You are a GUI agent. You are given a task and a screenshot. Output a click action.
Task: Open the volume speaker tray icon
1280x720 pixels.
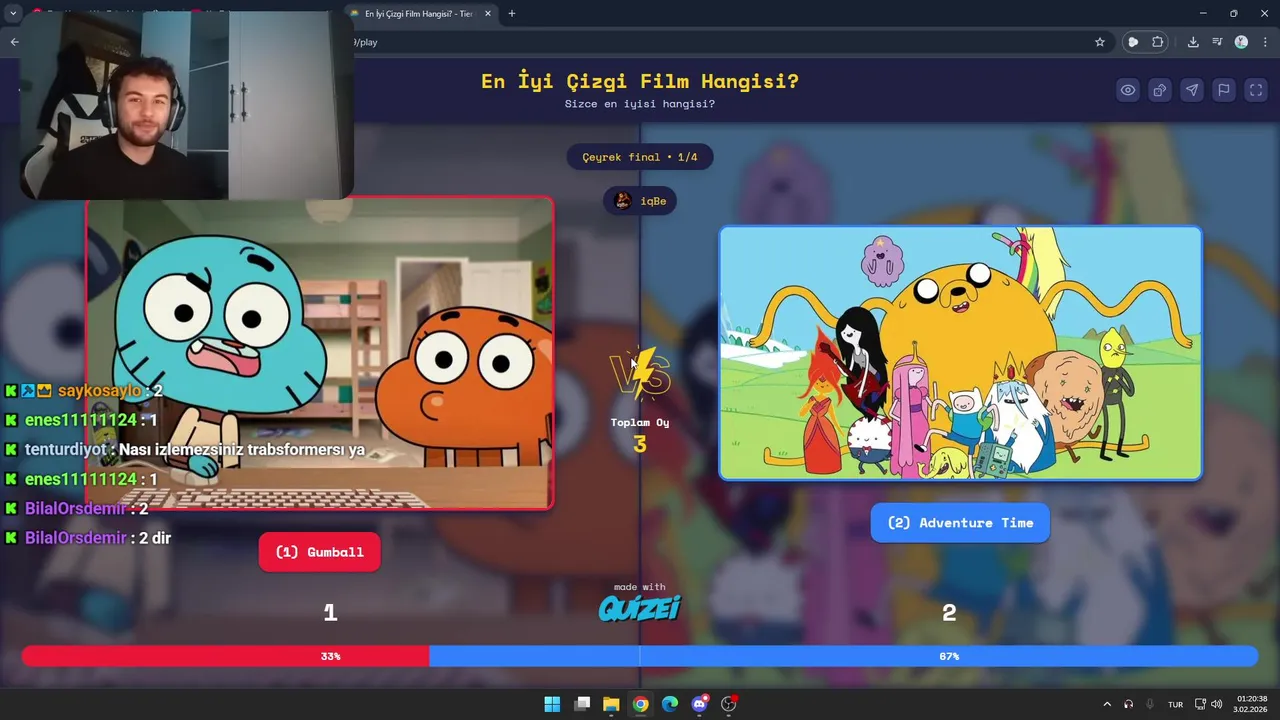[1216, 704]
